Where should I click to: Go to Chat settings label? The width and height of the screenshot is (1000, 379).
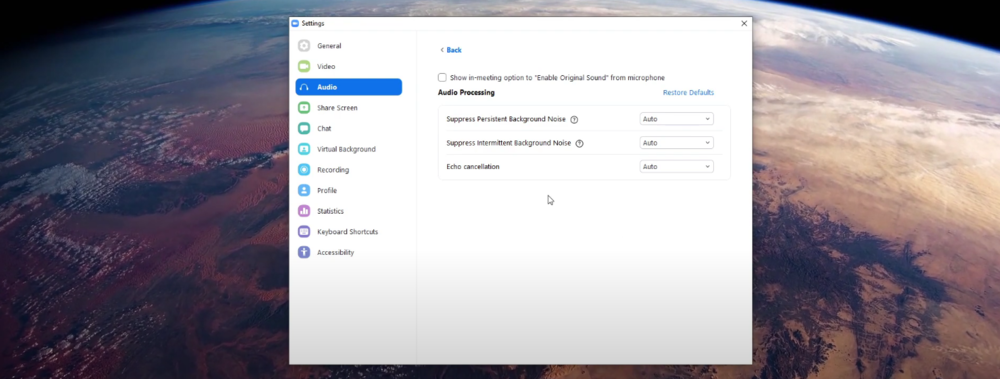(324, 128)
